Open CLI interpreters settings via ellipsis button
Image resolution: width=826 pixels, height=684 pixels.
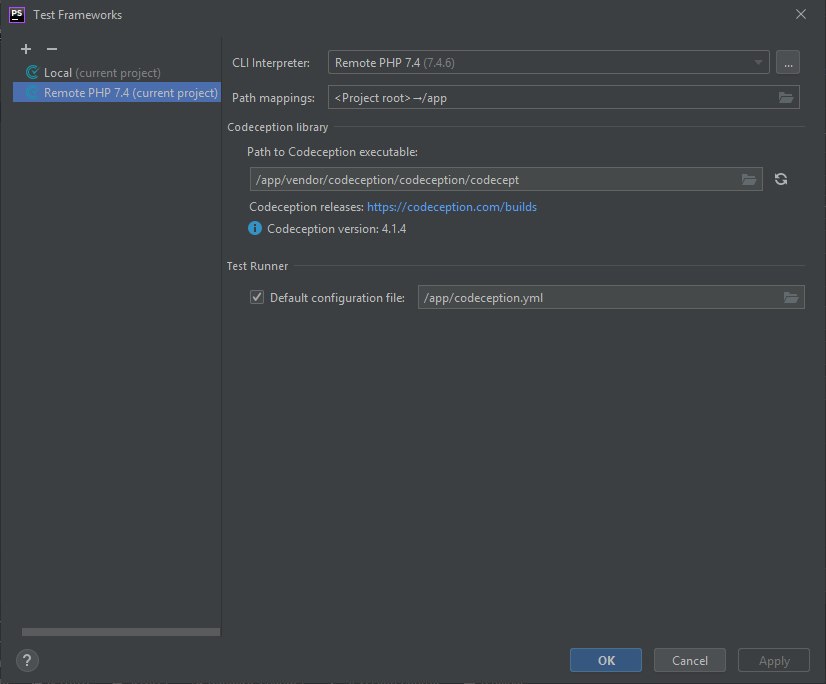pos(788,63)
